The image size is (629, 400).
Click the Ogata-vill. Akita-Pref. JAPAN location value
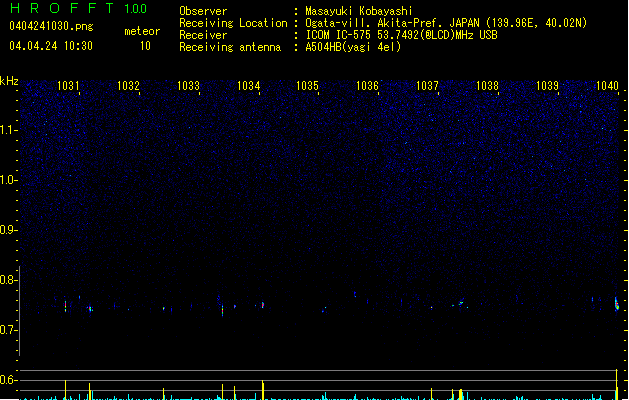point(446,23)
